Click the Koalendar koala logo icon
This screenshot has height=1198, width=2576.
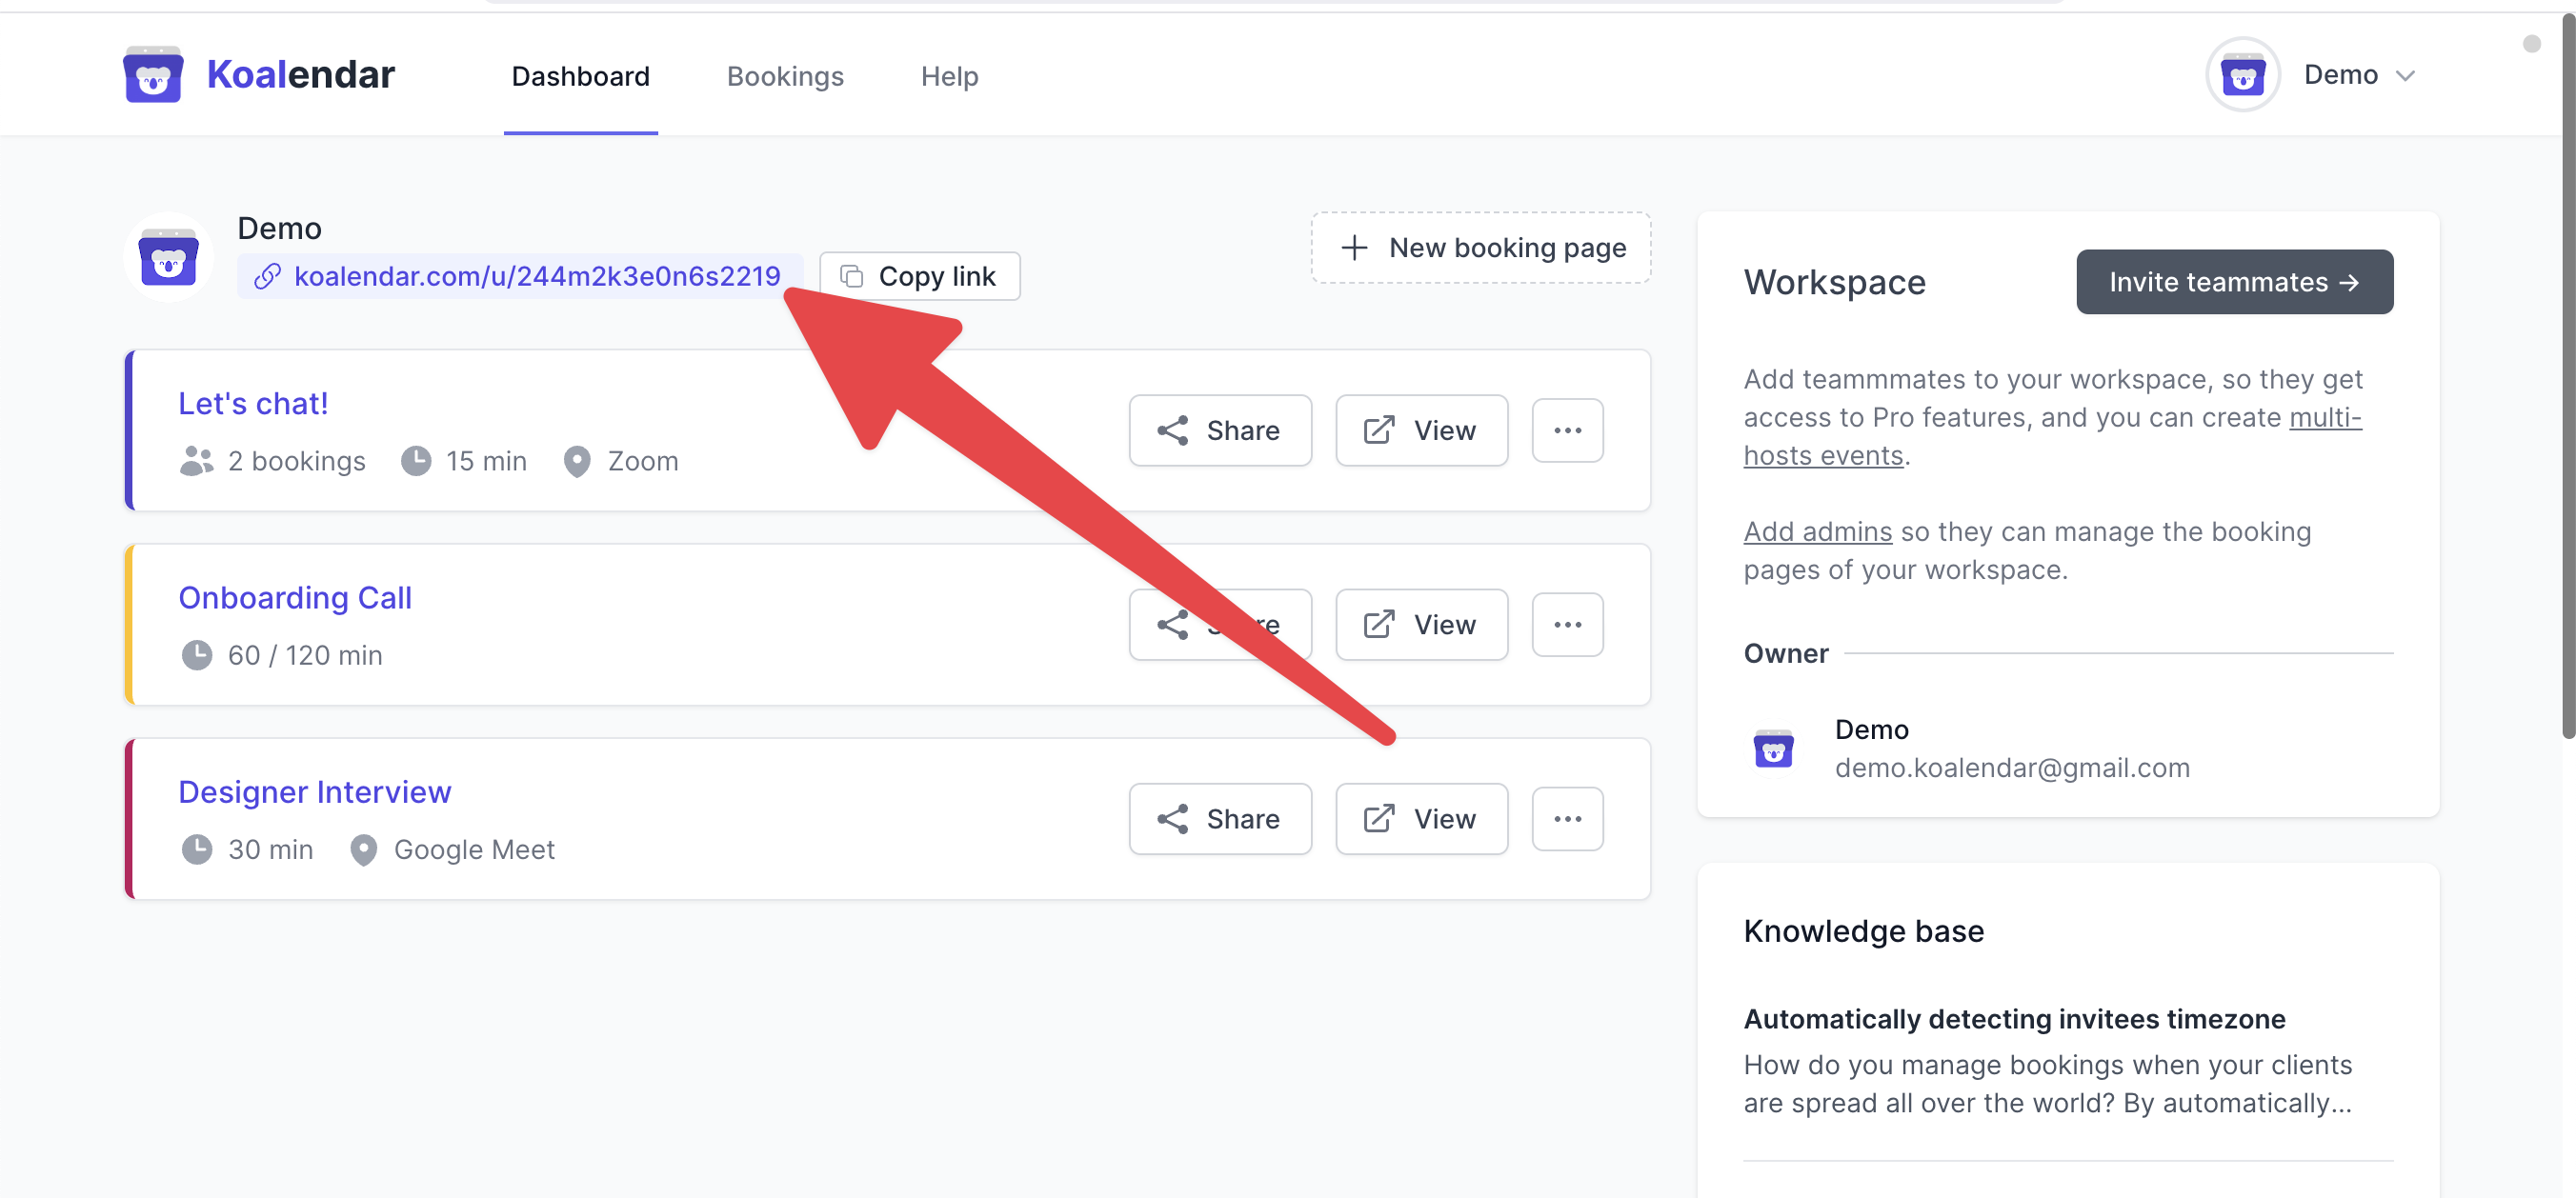pos(153,75)
